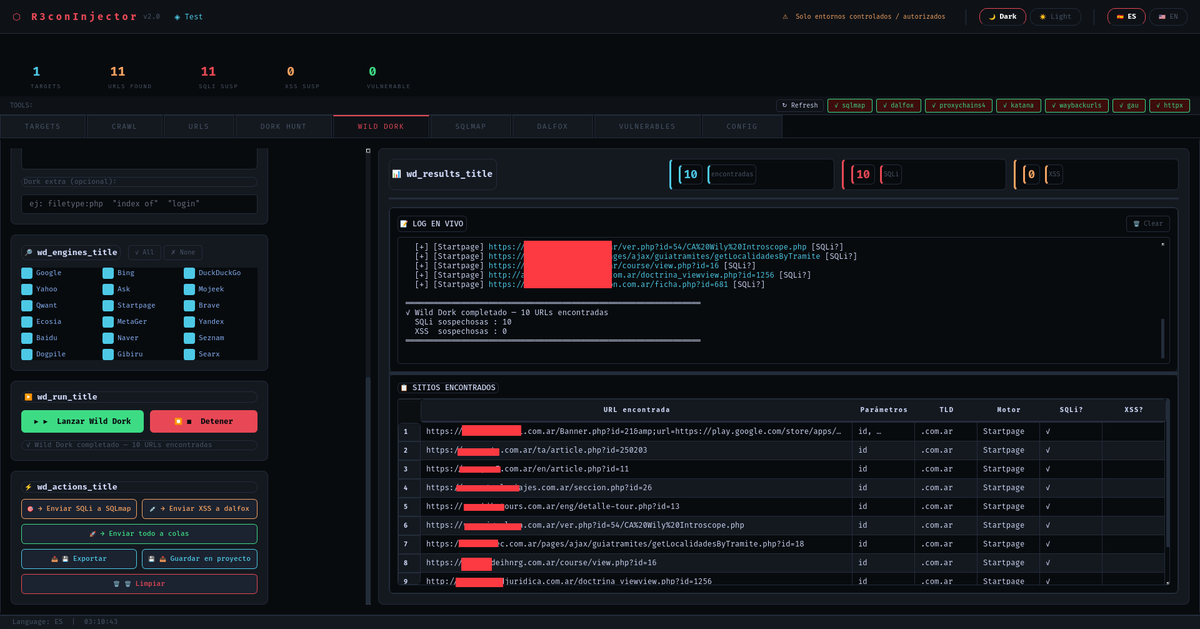Screen dimensions: 1200x629
Task: Select the ES language button
Action: coord(1125,17)
